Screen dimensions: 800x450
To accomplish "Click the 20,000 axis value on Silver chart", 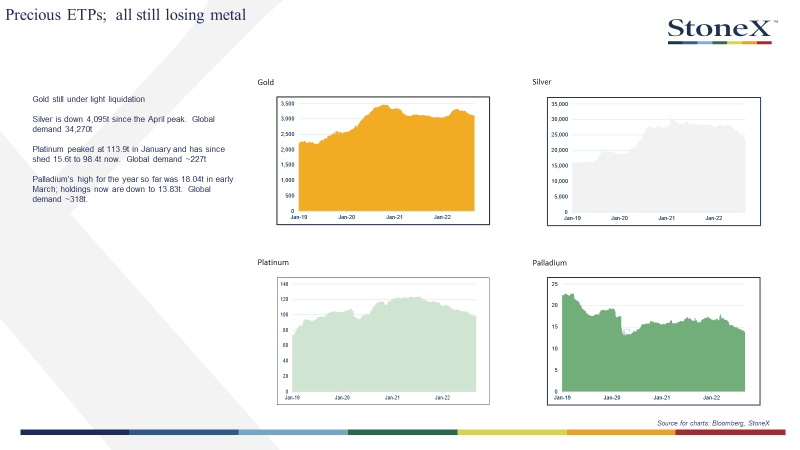I will pyautogui.click(x=560, y=151).
